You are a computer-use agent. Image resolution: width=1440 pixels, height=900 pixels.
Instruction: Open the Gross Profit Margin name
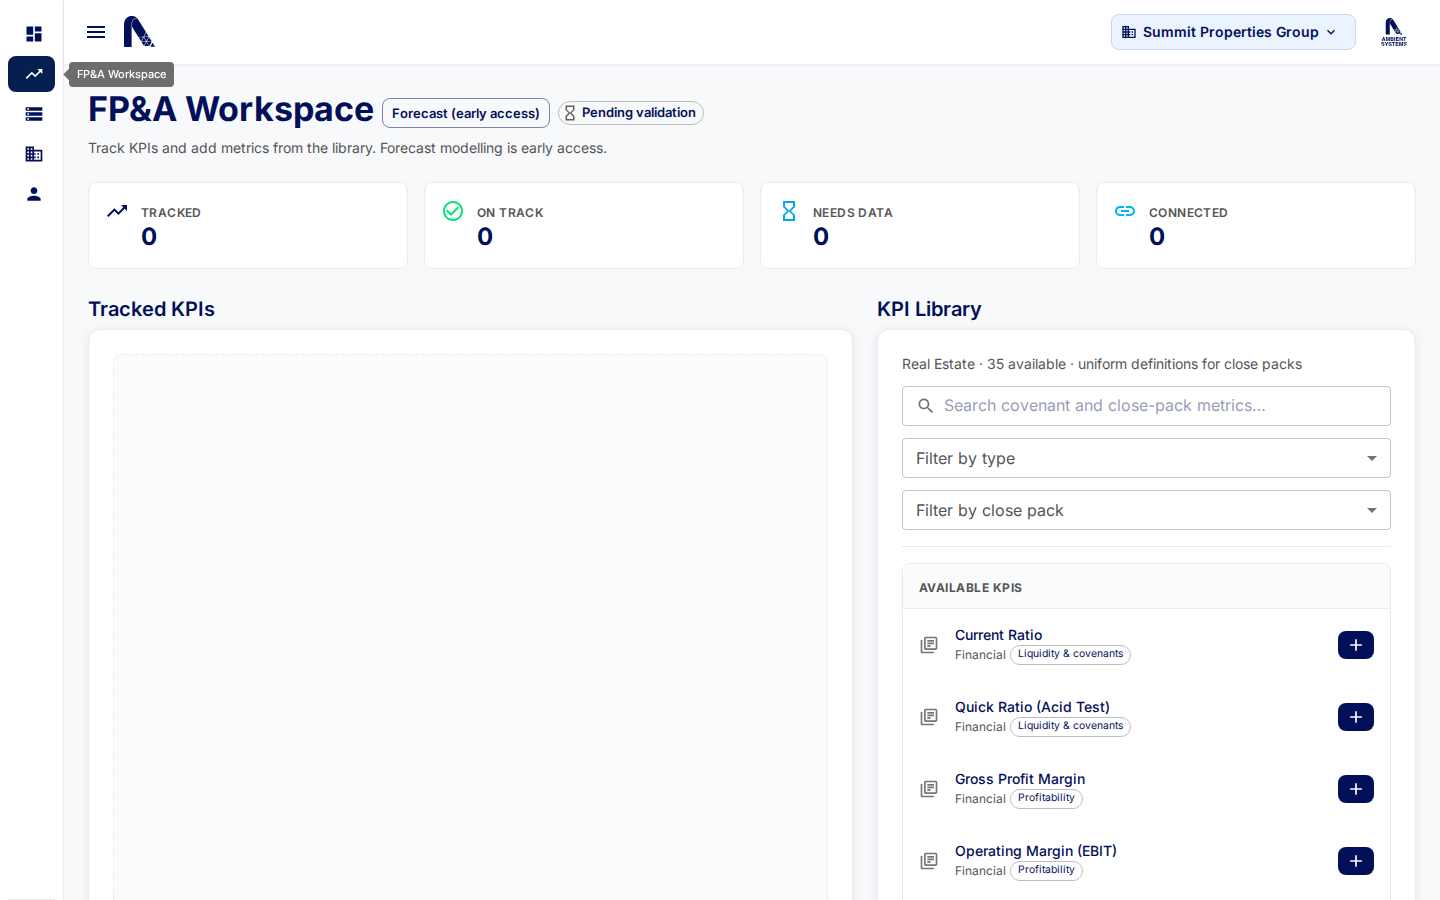1020,779
